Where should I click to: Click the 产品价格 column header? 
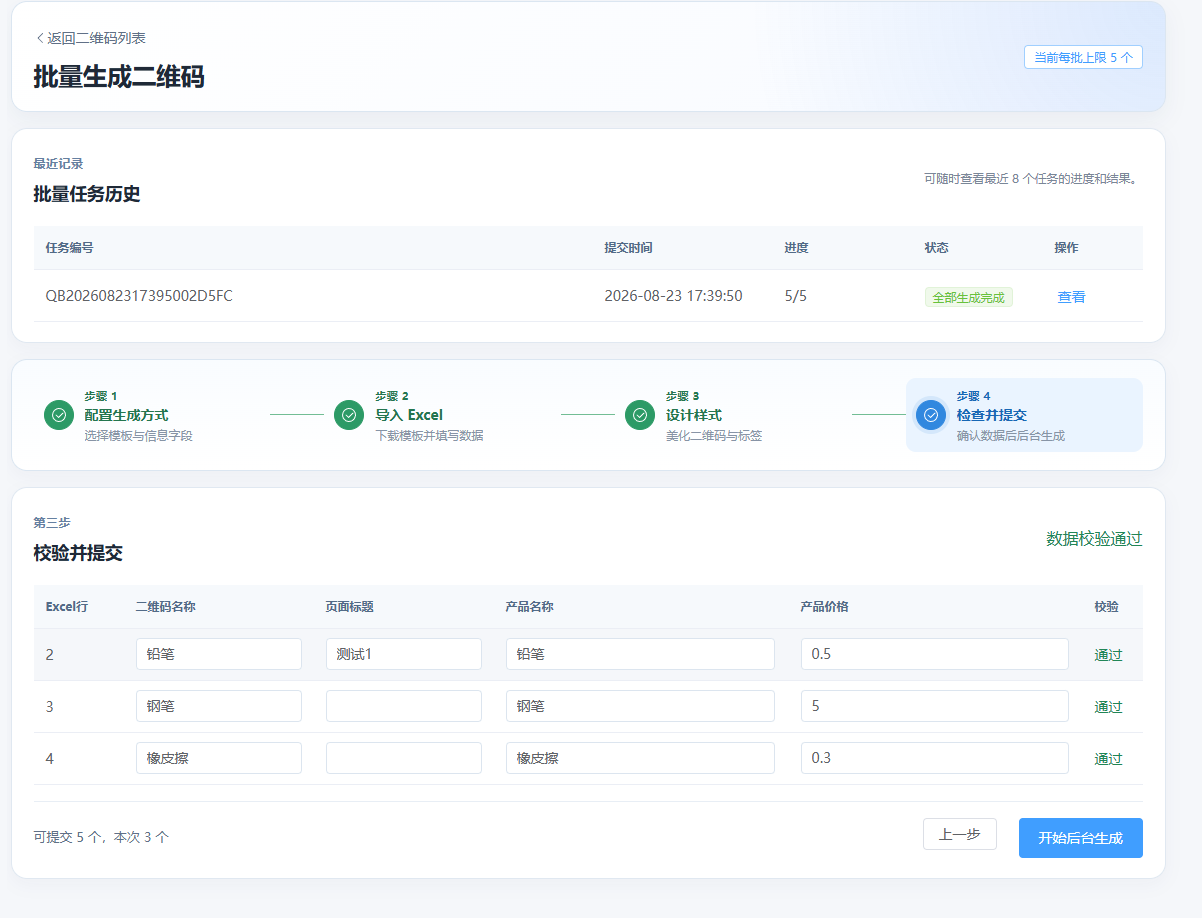pyautogui.click(x=825, y=606)
